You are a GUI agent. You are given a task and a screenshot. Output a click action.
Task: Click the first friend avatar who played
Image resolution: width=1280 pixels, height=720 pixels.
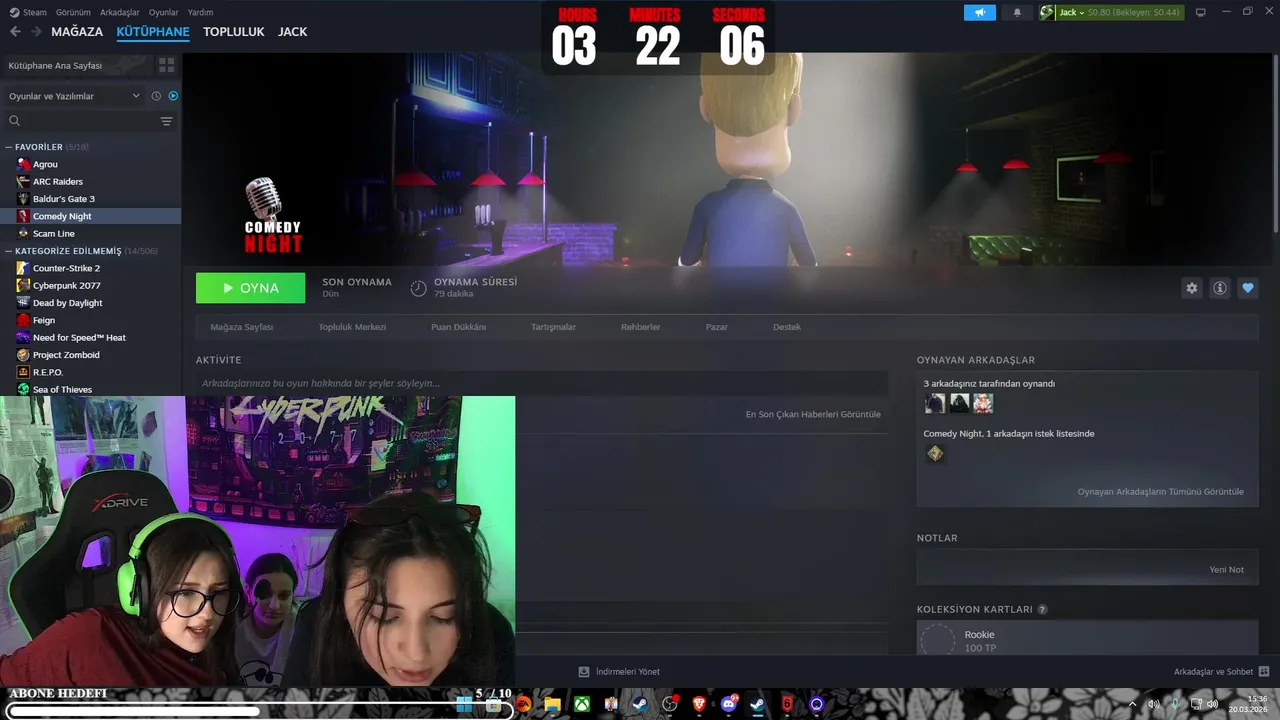[935, 403]
